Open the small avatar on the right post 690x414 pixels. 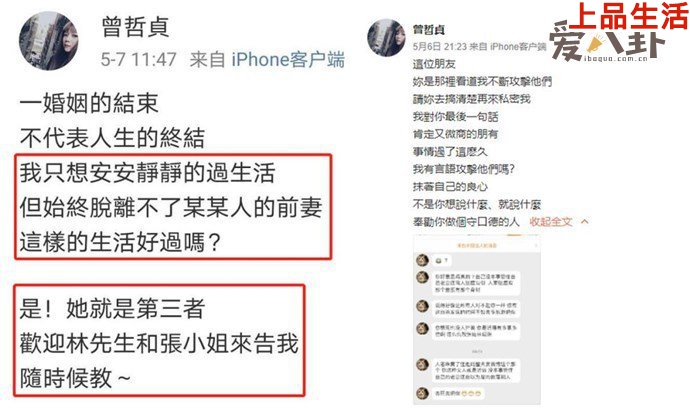click(x=386, y=37)
